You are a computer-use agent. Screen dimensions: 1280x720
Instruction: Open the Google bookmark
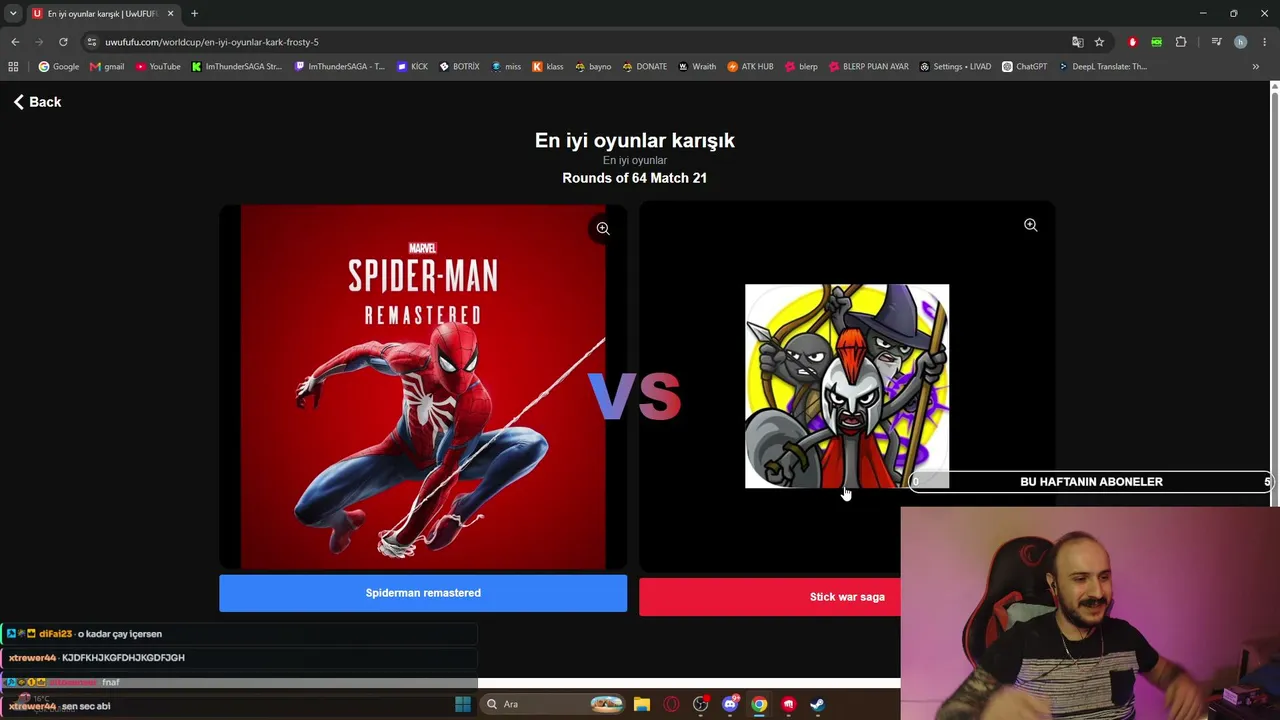59,67
